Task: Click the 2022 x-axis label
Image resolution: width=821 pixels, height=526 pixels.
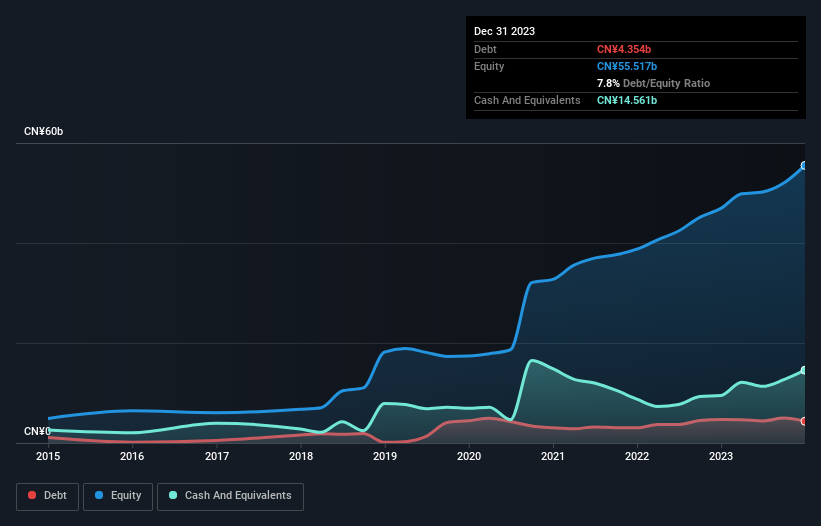Action: [x=637, y=456]
